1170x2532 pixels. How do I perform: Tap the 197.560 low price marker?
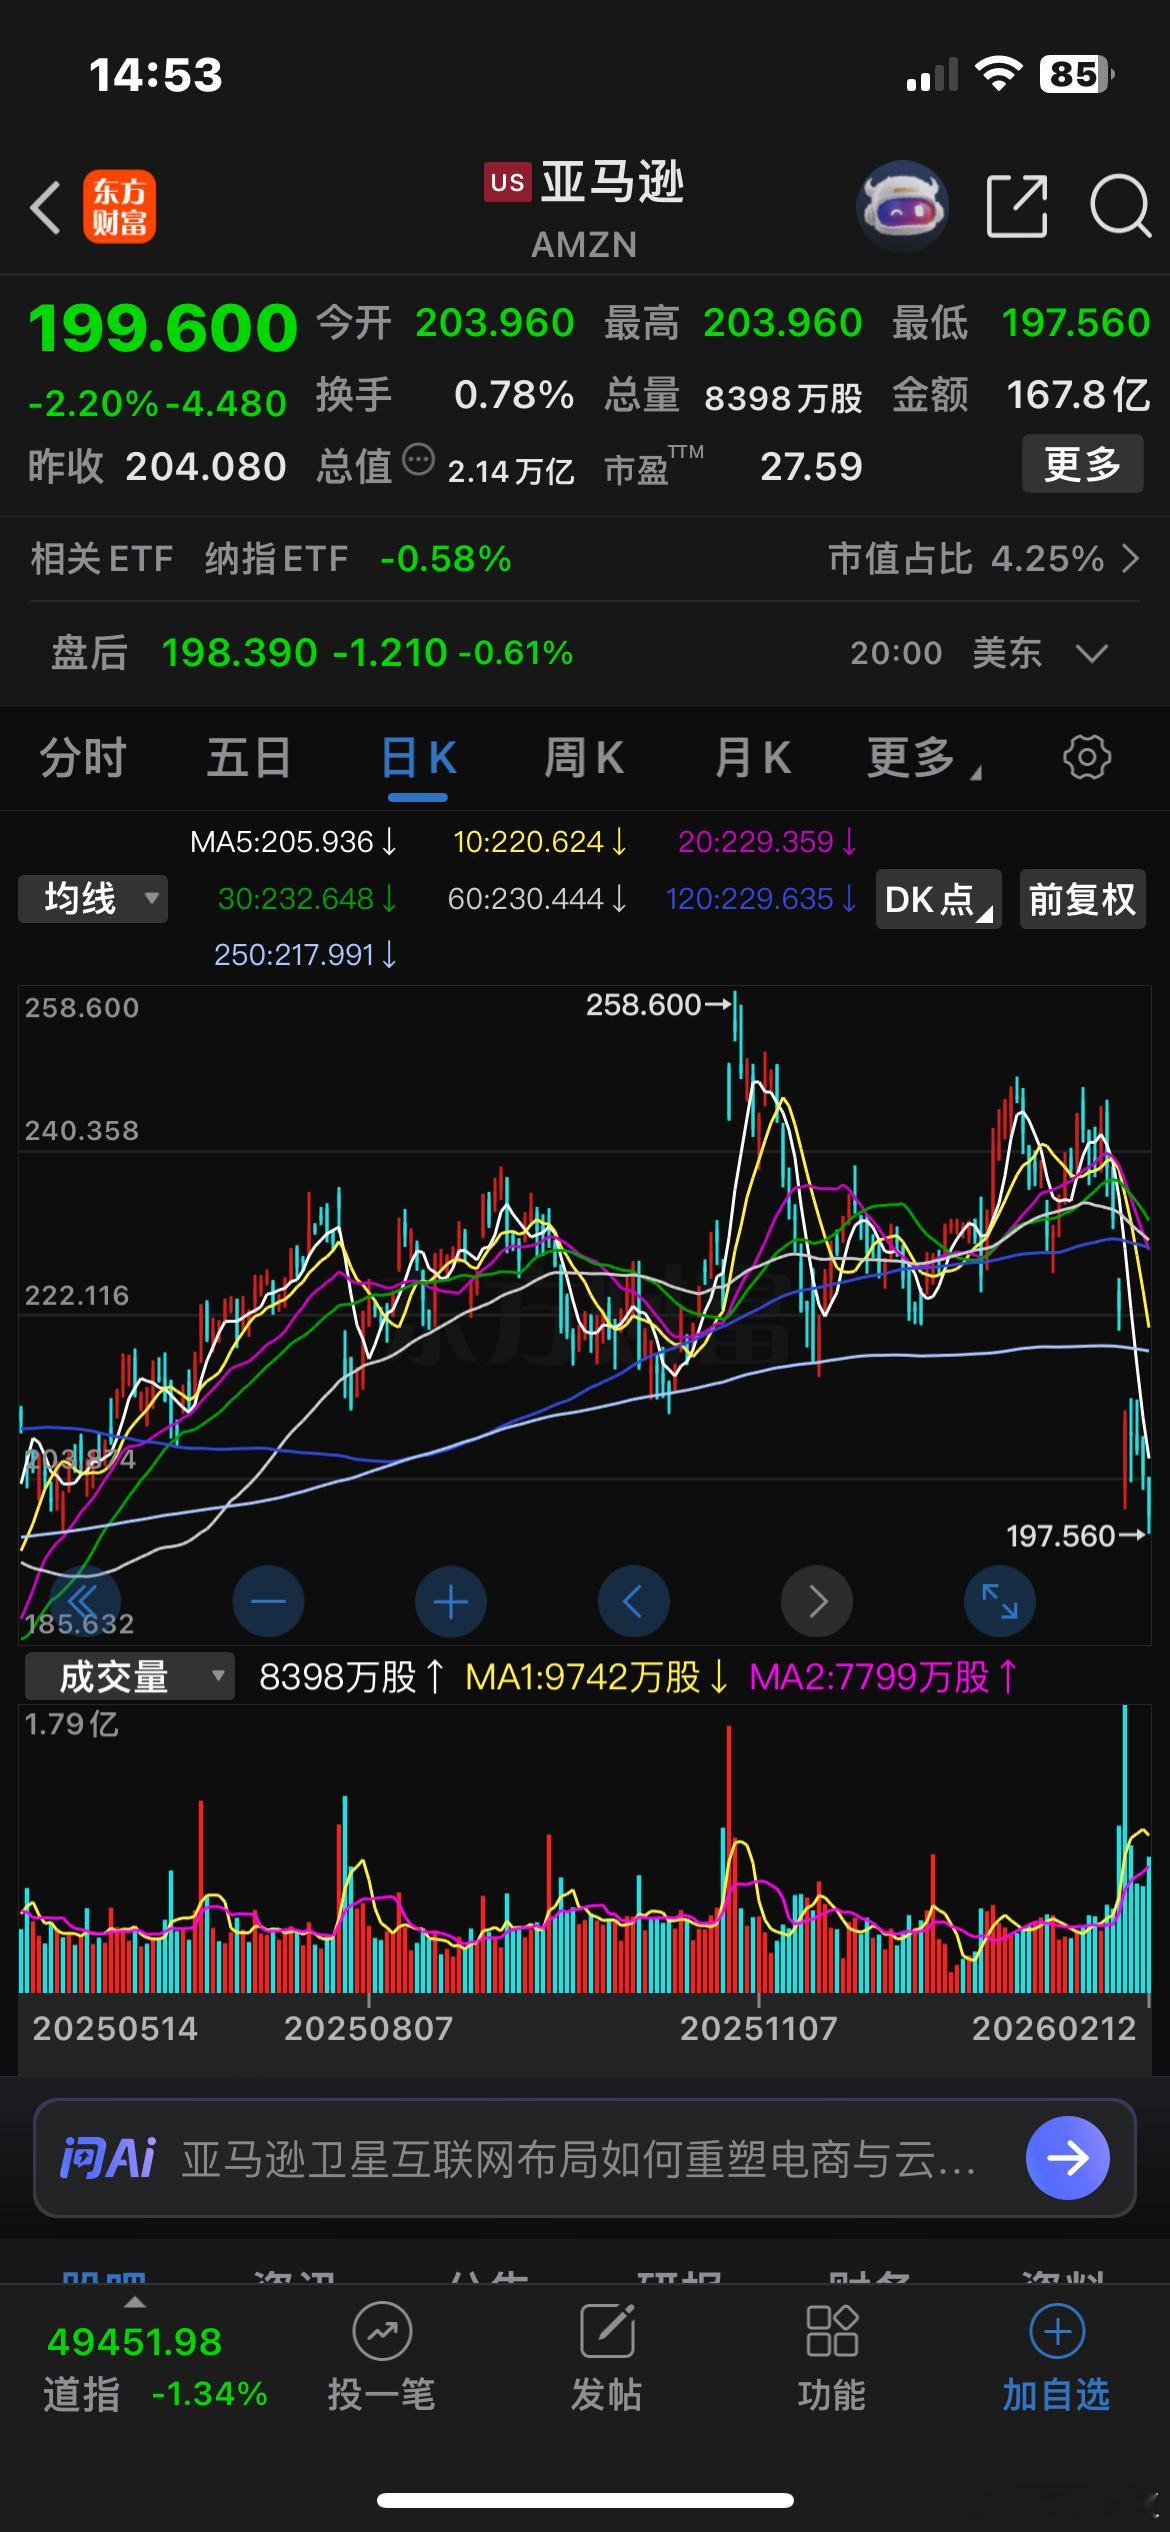coord(1075,1535)
